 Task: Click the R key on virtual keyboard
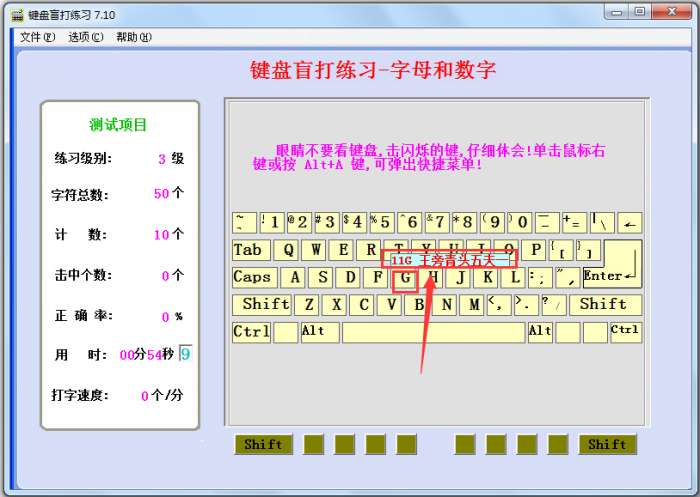370,250
